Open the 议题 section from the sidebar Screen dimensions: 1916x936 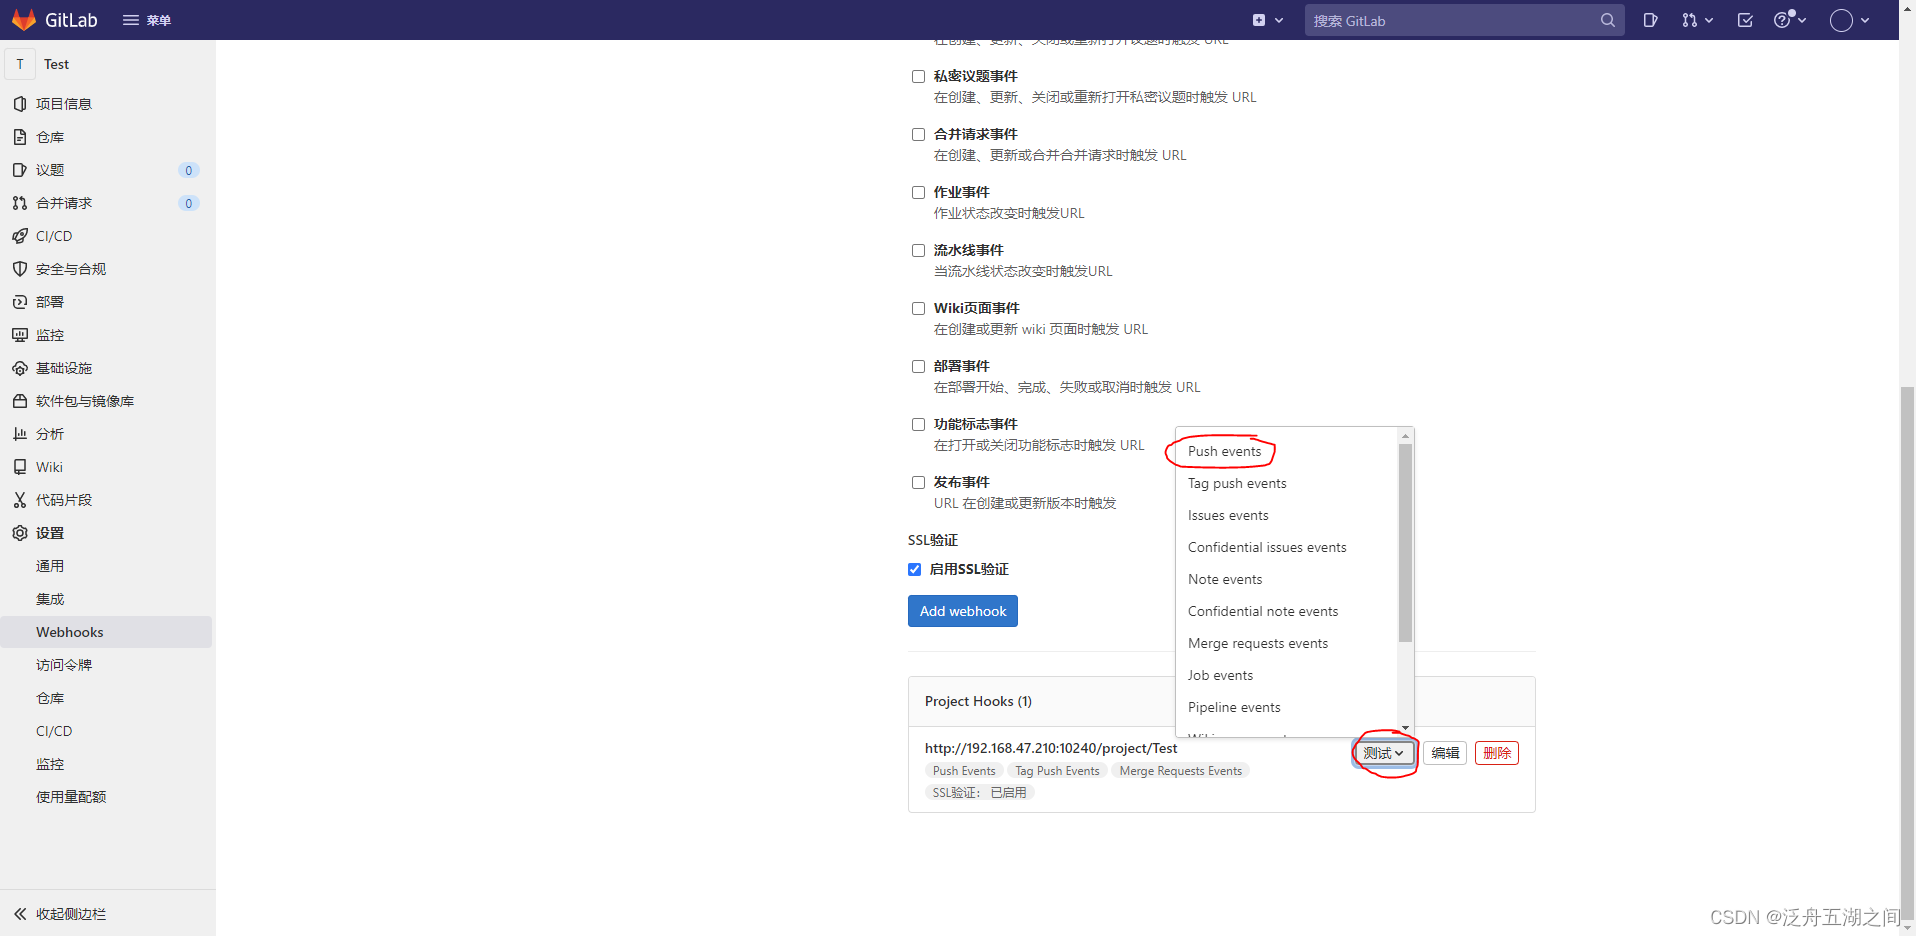pos(48,170)
